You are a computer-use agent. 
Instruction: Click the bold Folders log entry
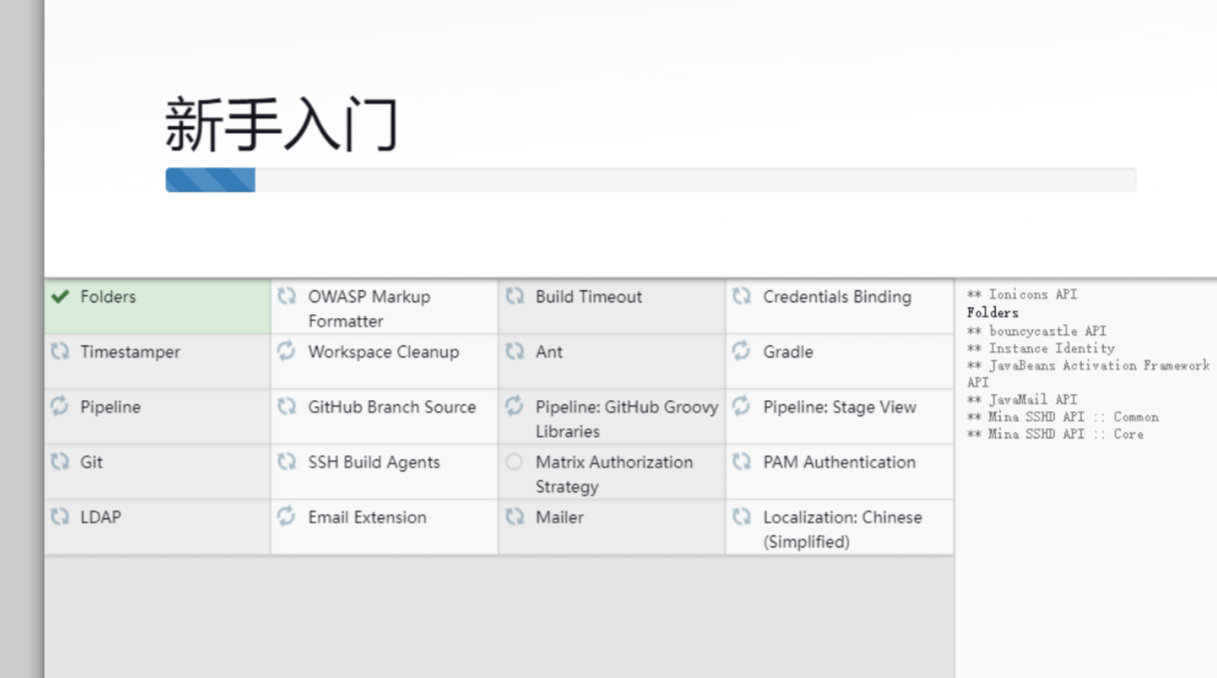(993, 313)
